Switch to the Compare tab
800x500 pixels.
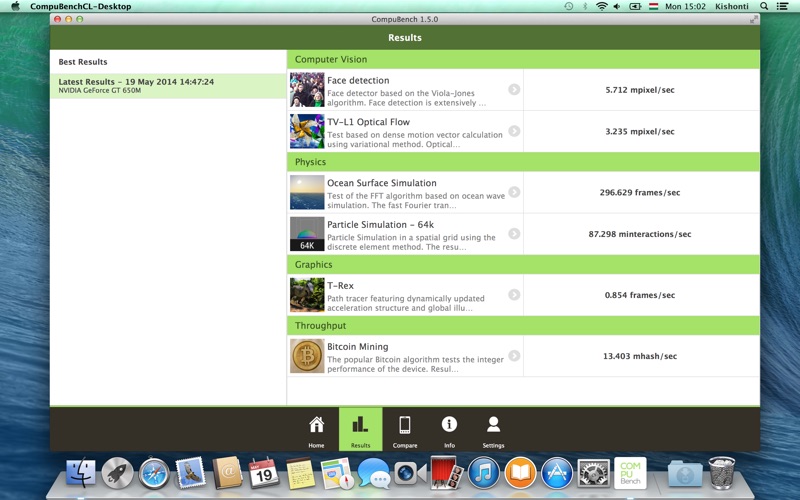pyautogui.click(x=405, y=430)
